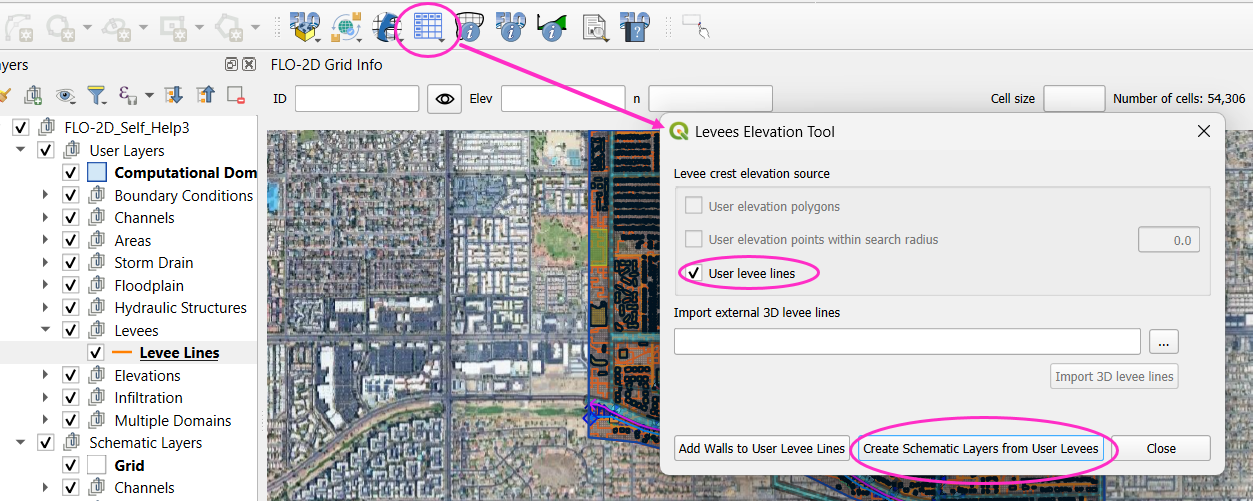Click the Expand All layers icon
This screenshot has height=501, width=1253.
click(x=173, y=95)
